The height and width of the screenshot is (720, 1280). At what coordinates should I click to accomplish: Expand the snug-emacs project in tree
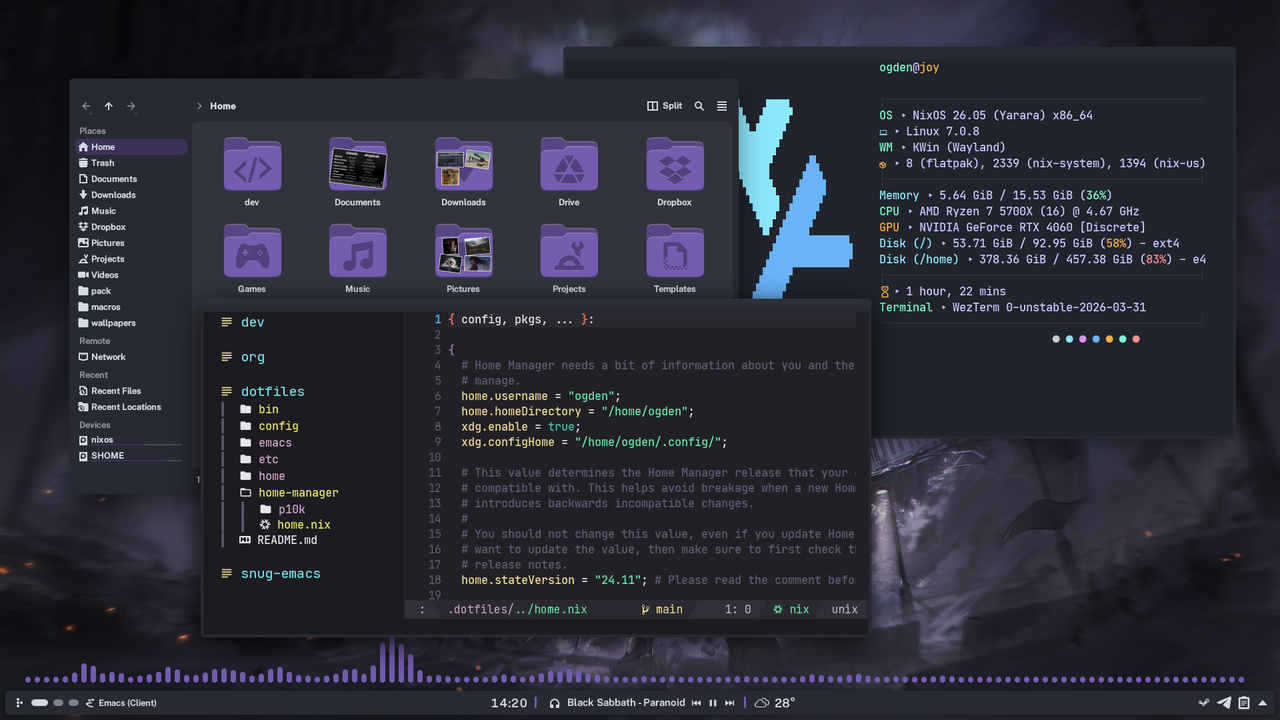(271, 573)
